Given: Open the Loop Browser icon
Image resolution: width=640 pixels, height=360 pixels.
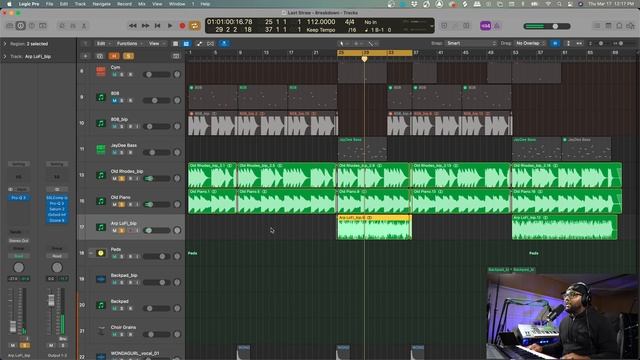Looking at the screenshot, I should pos(619,26).
